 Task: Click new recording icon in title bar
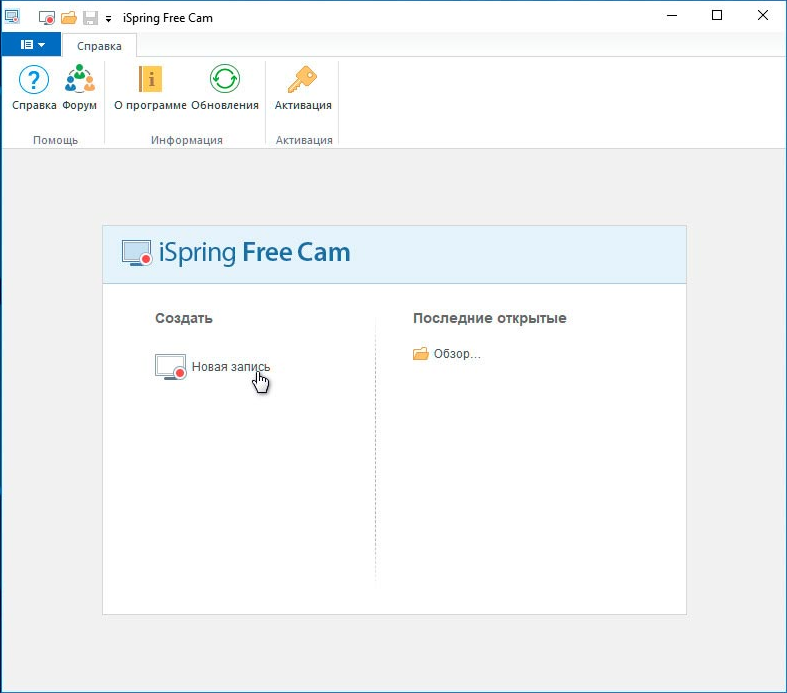tap(46, 18)
